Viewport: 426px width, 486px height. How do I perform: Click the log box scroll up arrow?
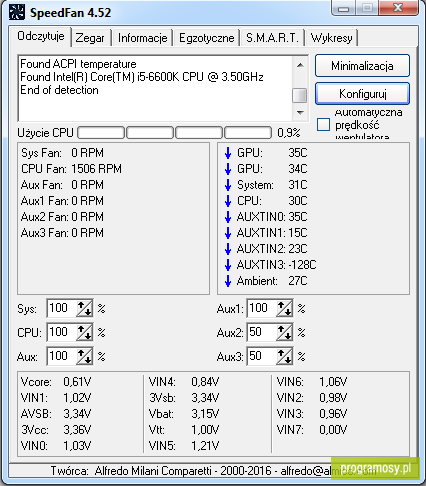(x=300, y=65)
